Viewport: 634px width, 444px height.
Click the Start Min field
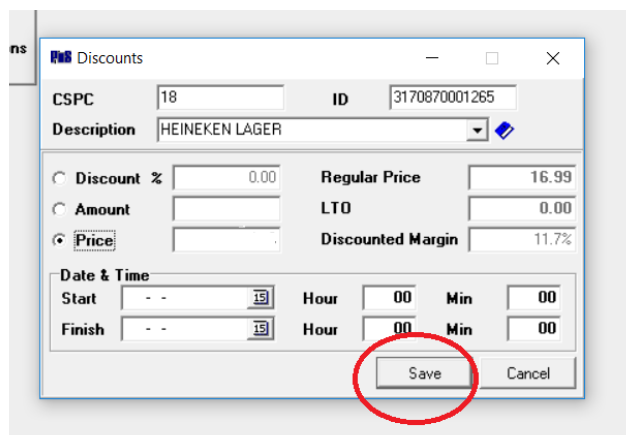coord(534,298)
